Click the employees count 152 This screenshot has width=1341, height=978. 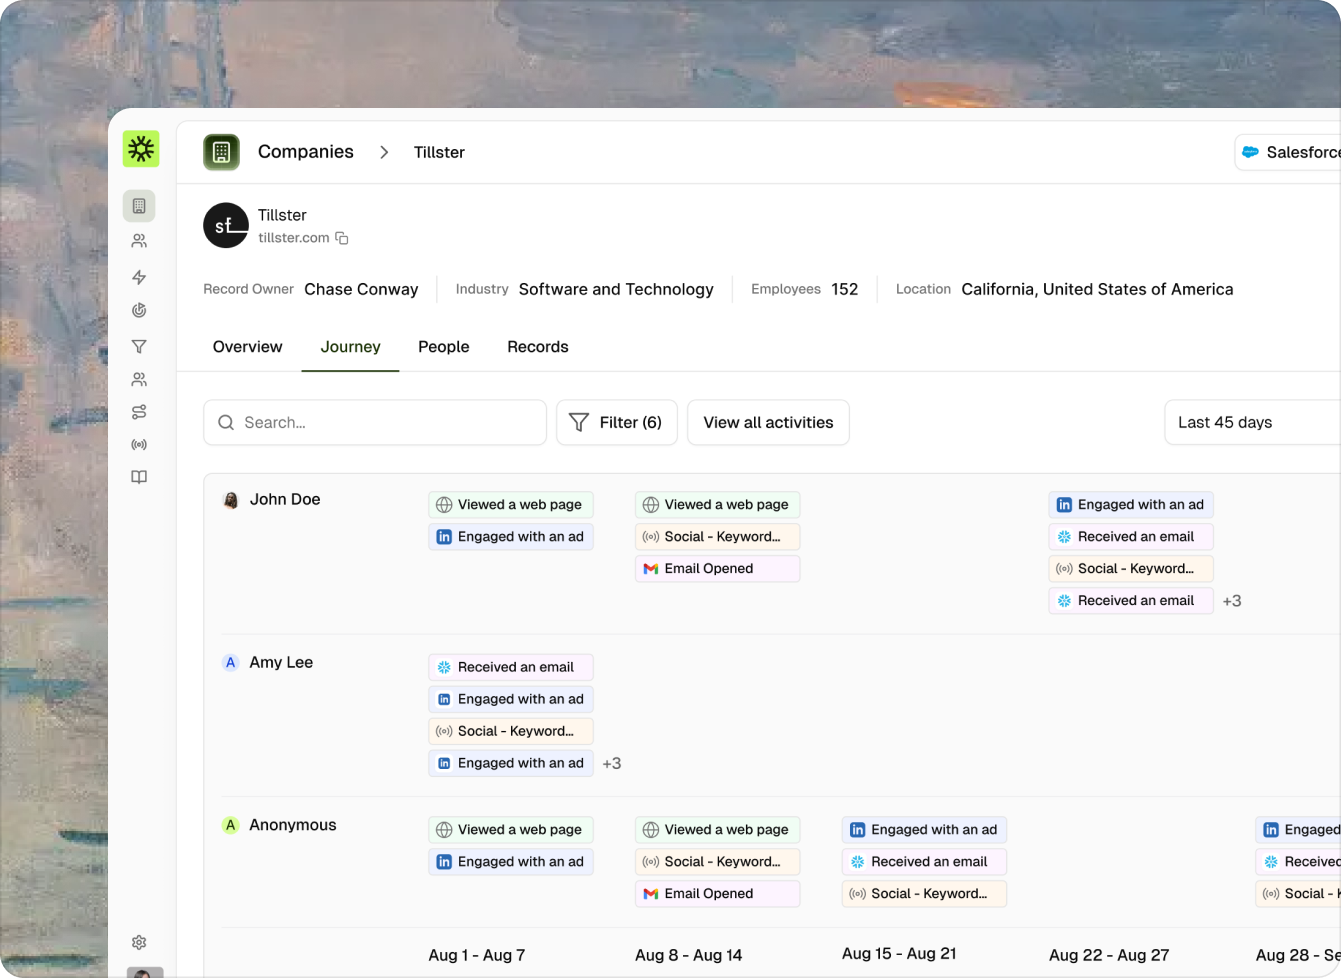pos(845,289)
